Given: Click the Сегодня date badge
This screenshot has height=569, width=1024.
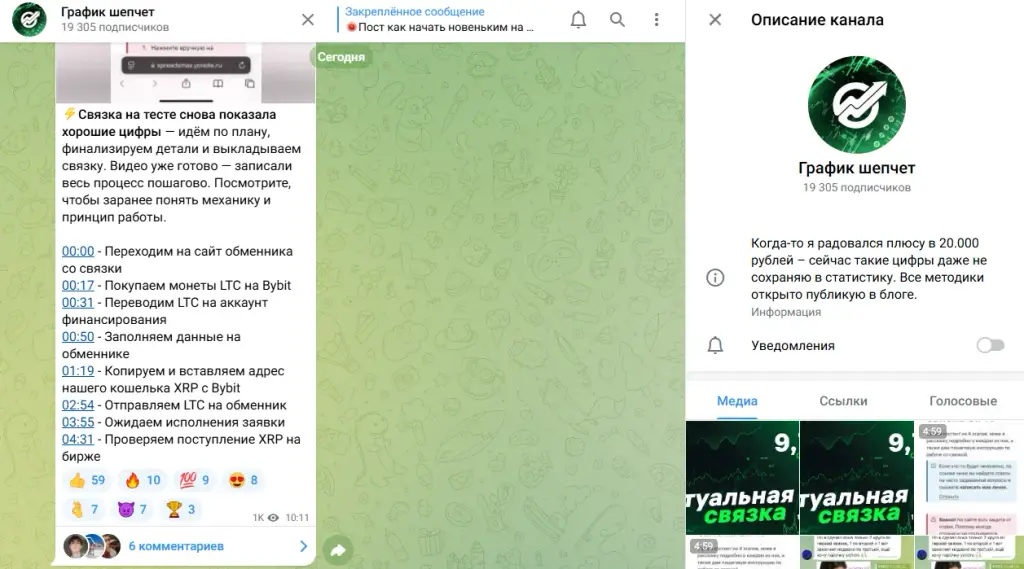Looking at the screenshot, I should 341,57.
